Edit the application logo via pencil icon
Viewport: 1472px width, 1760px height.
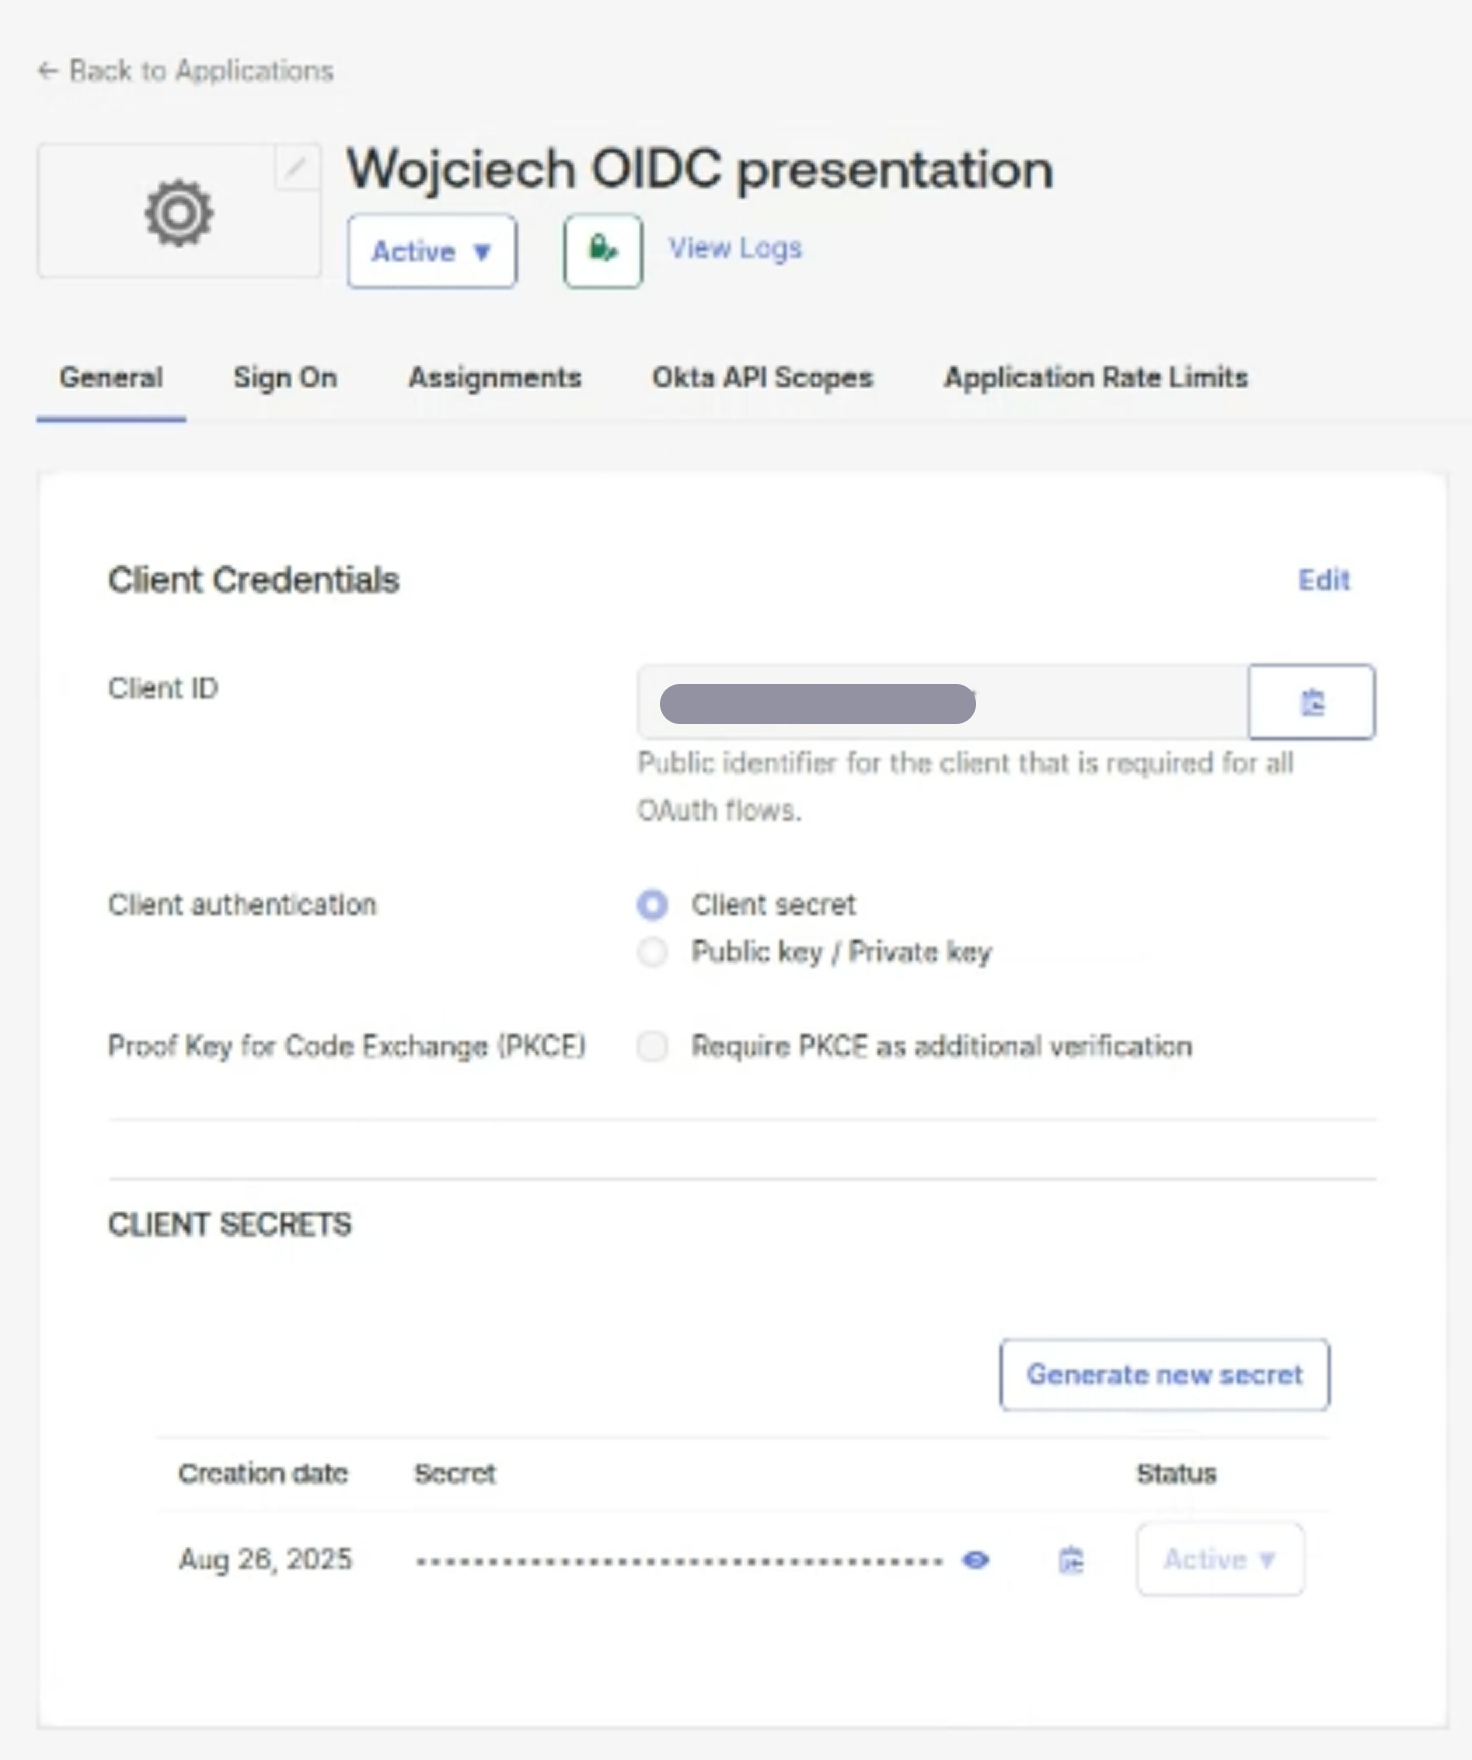(x=295, y=168)
